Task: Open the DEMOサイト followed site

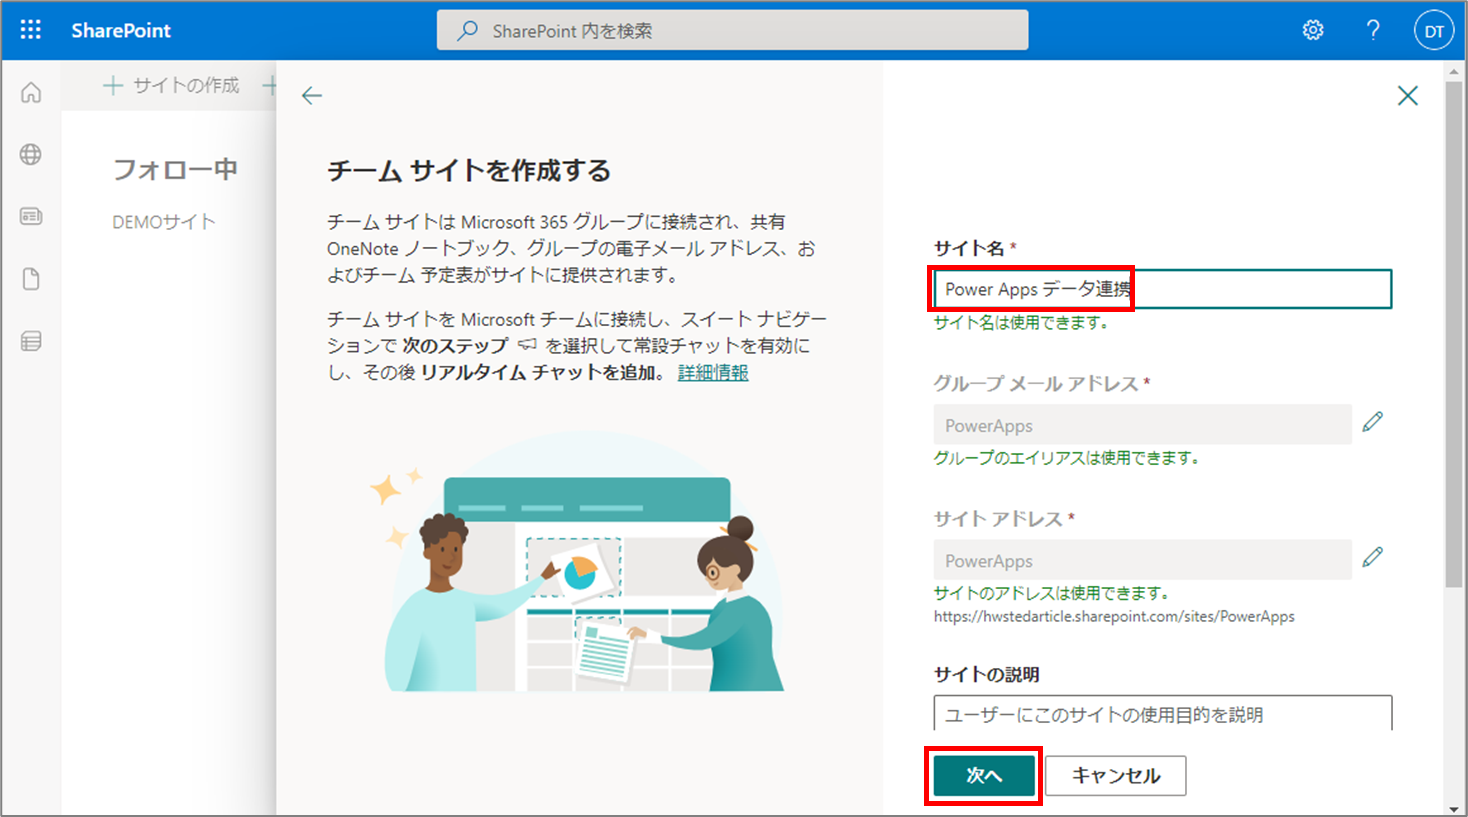Action: click(164, 222)
